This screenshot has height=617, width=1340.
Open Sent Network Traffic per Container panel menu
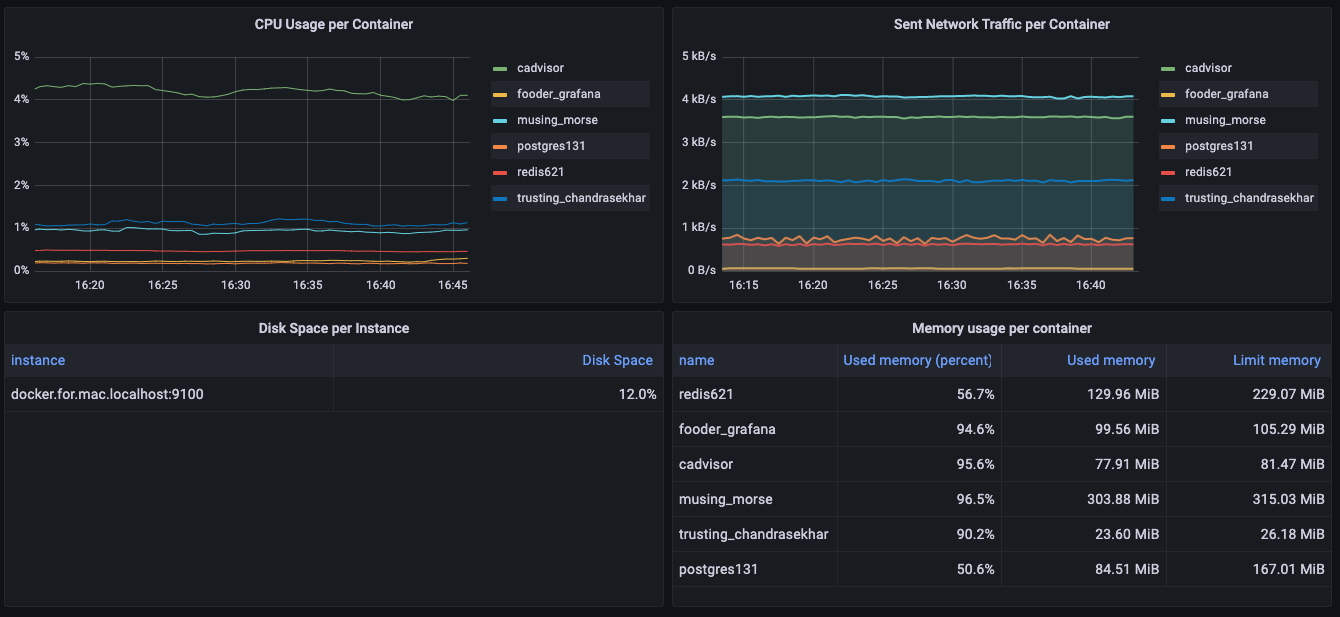pyautogui.click(x=1001, y=24)
